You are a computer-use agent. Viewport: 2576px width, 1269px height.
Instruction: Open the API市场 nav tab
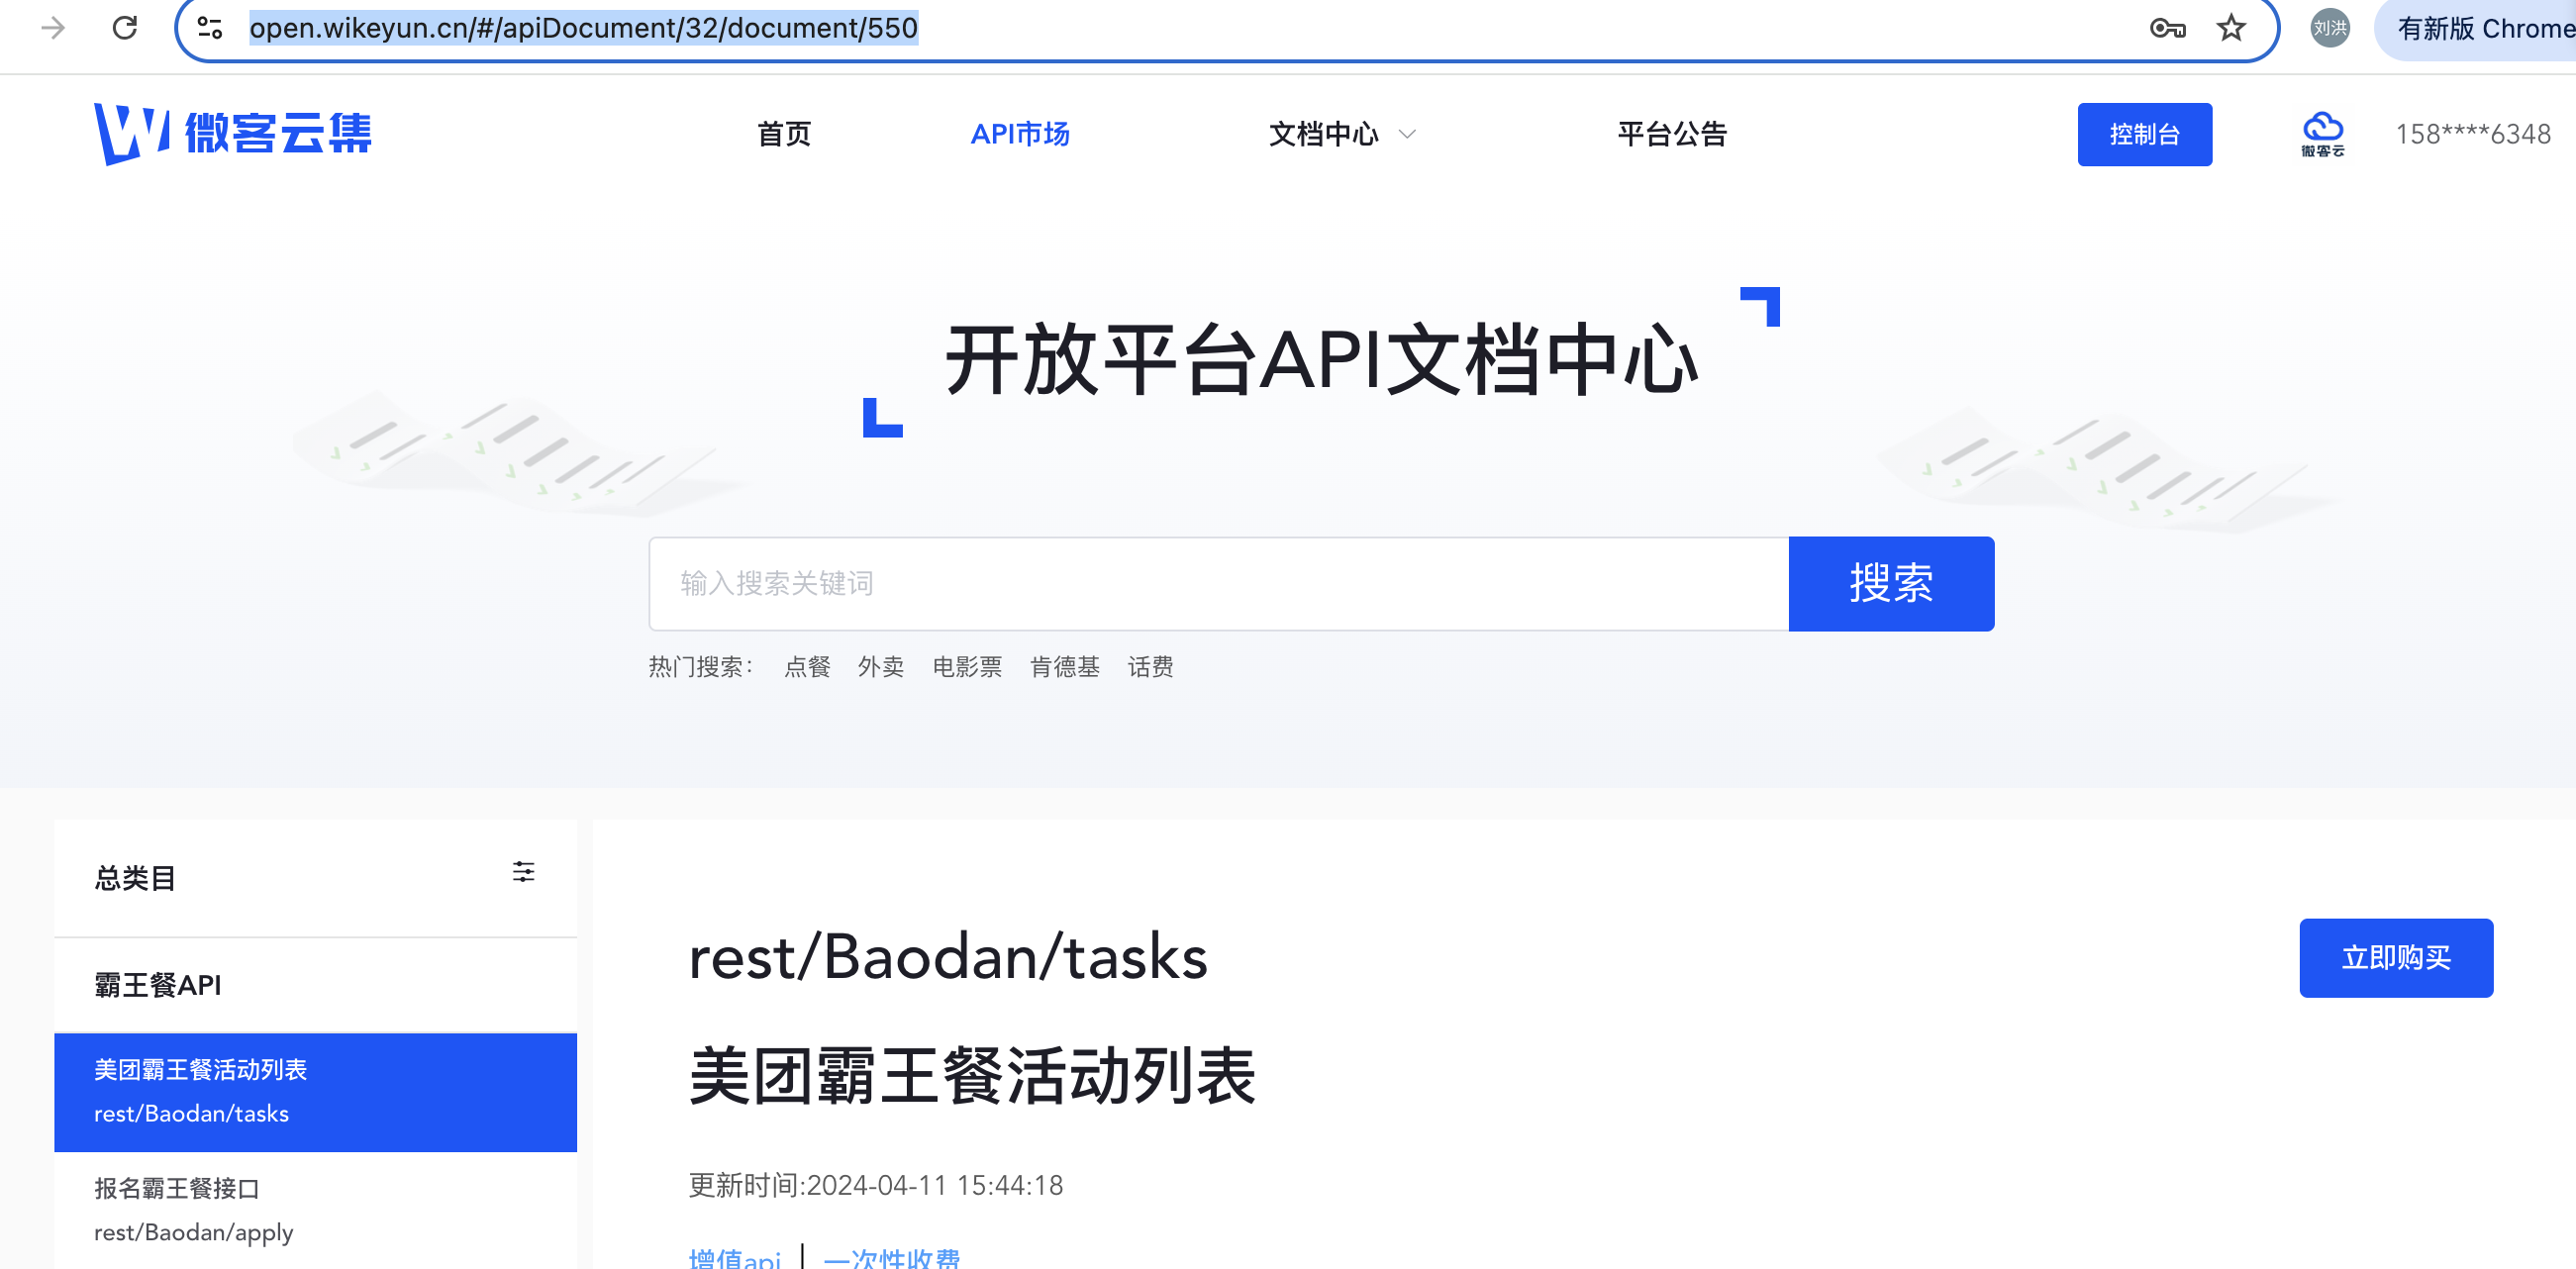click(1019, 134)
